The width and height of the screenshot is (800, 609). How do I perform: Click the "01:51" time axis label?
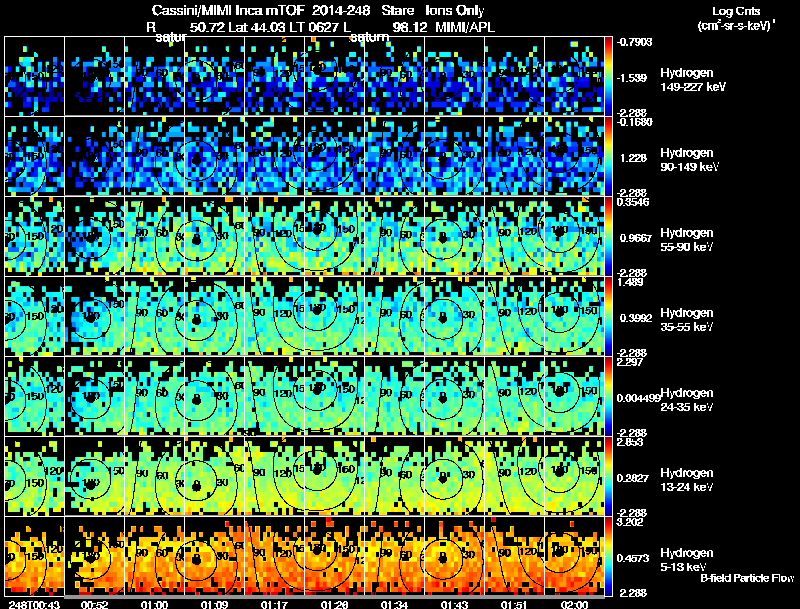(514, 604)
